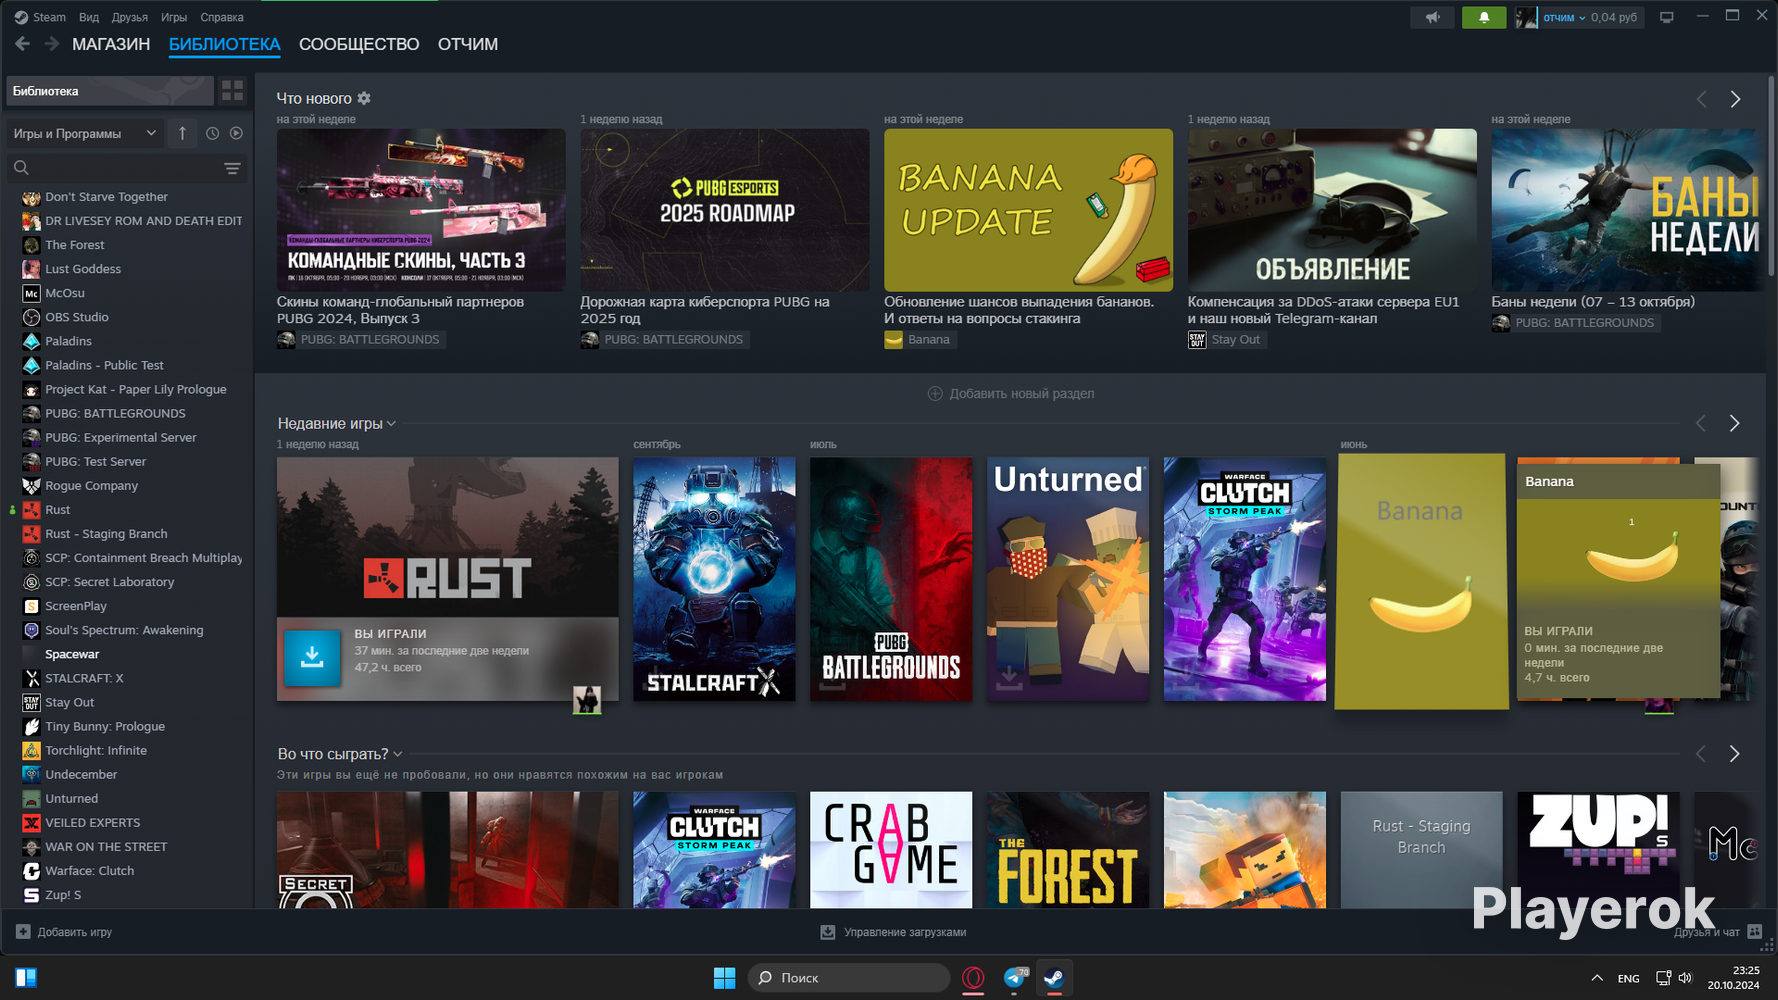1778x1000 pixels.
Task: Open Opera browser from taskbar
Action: [973, 978]
